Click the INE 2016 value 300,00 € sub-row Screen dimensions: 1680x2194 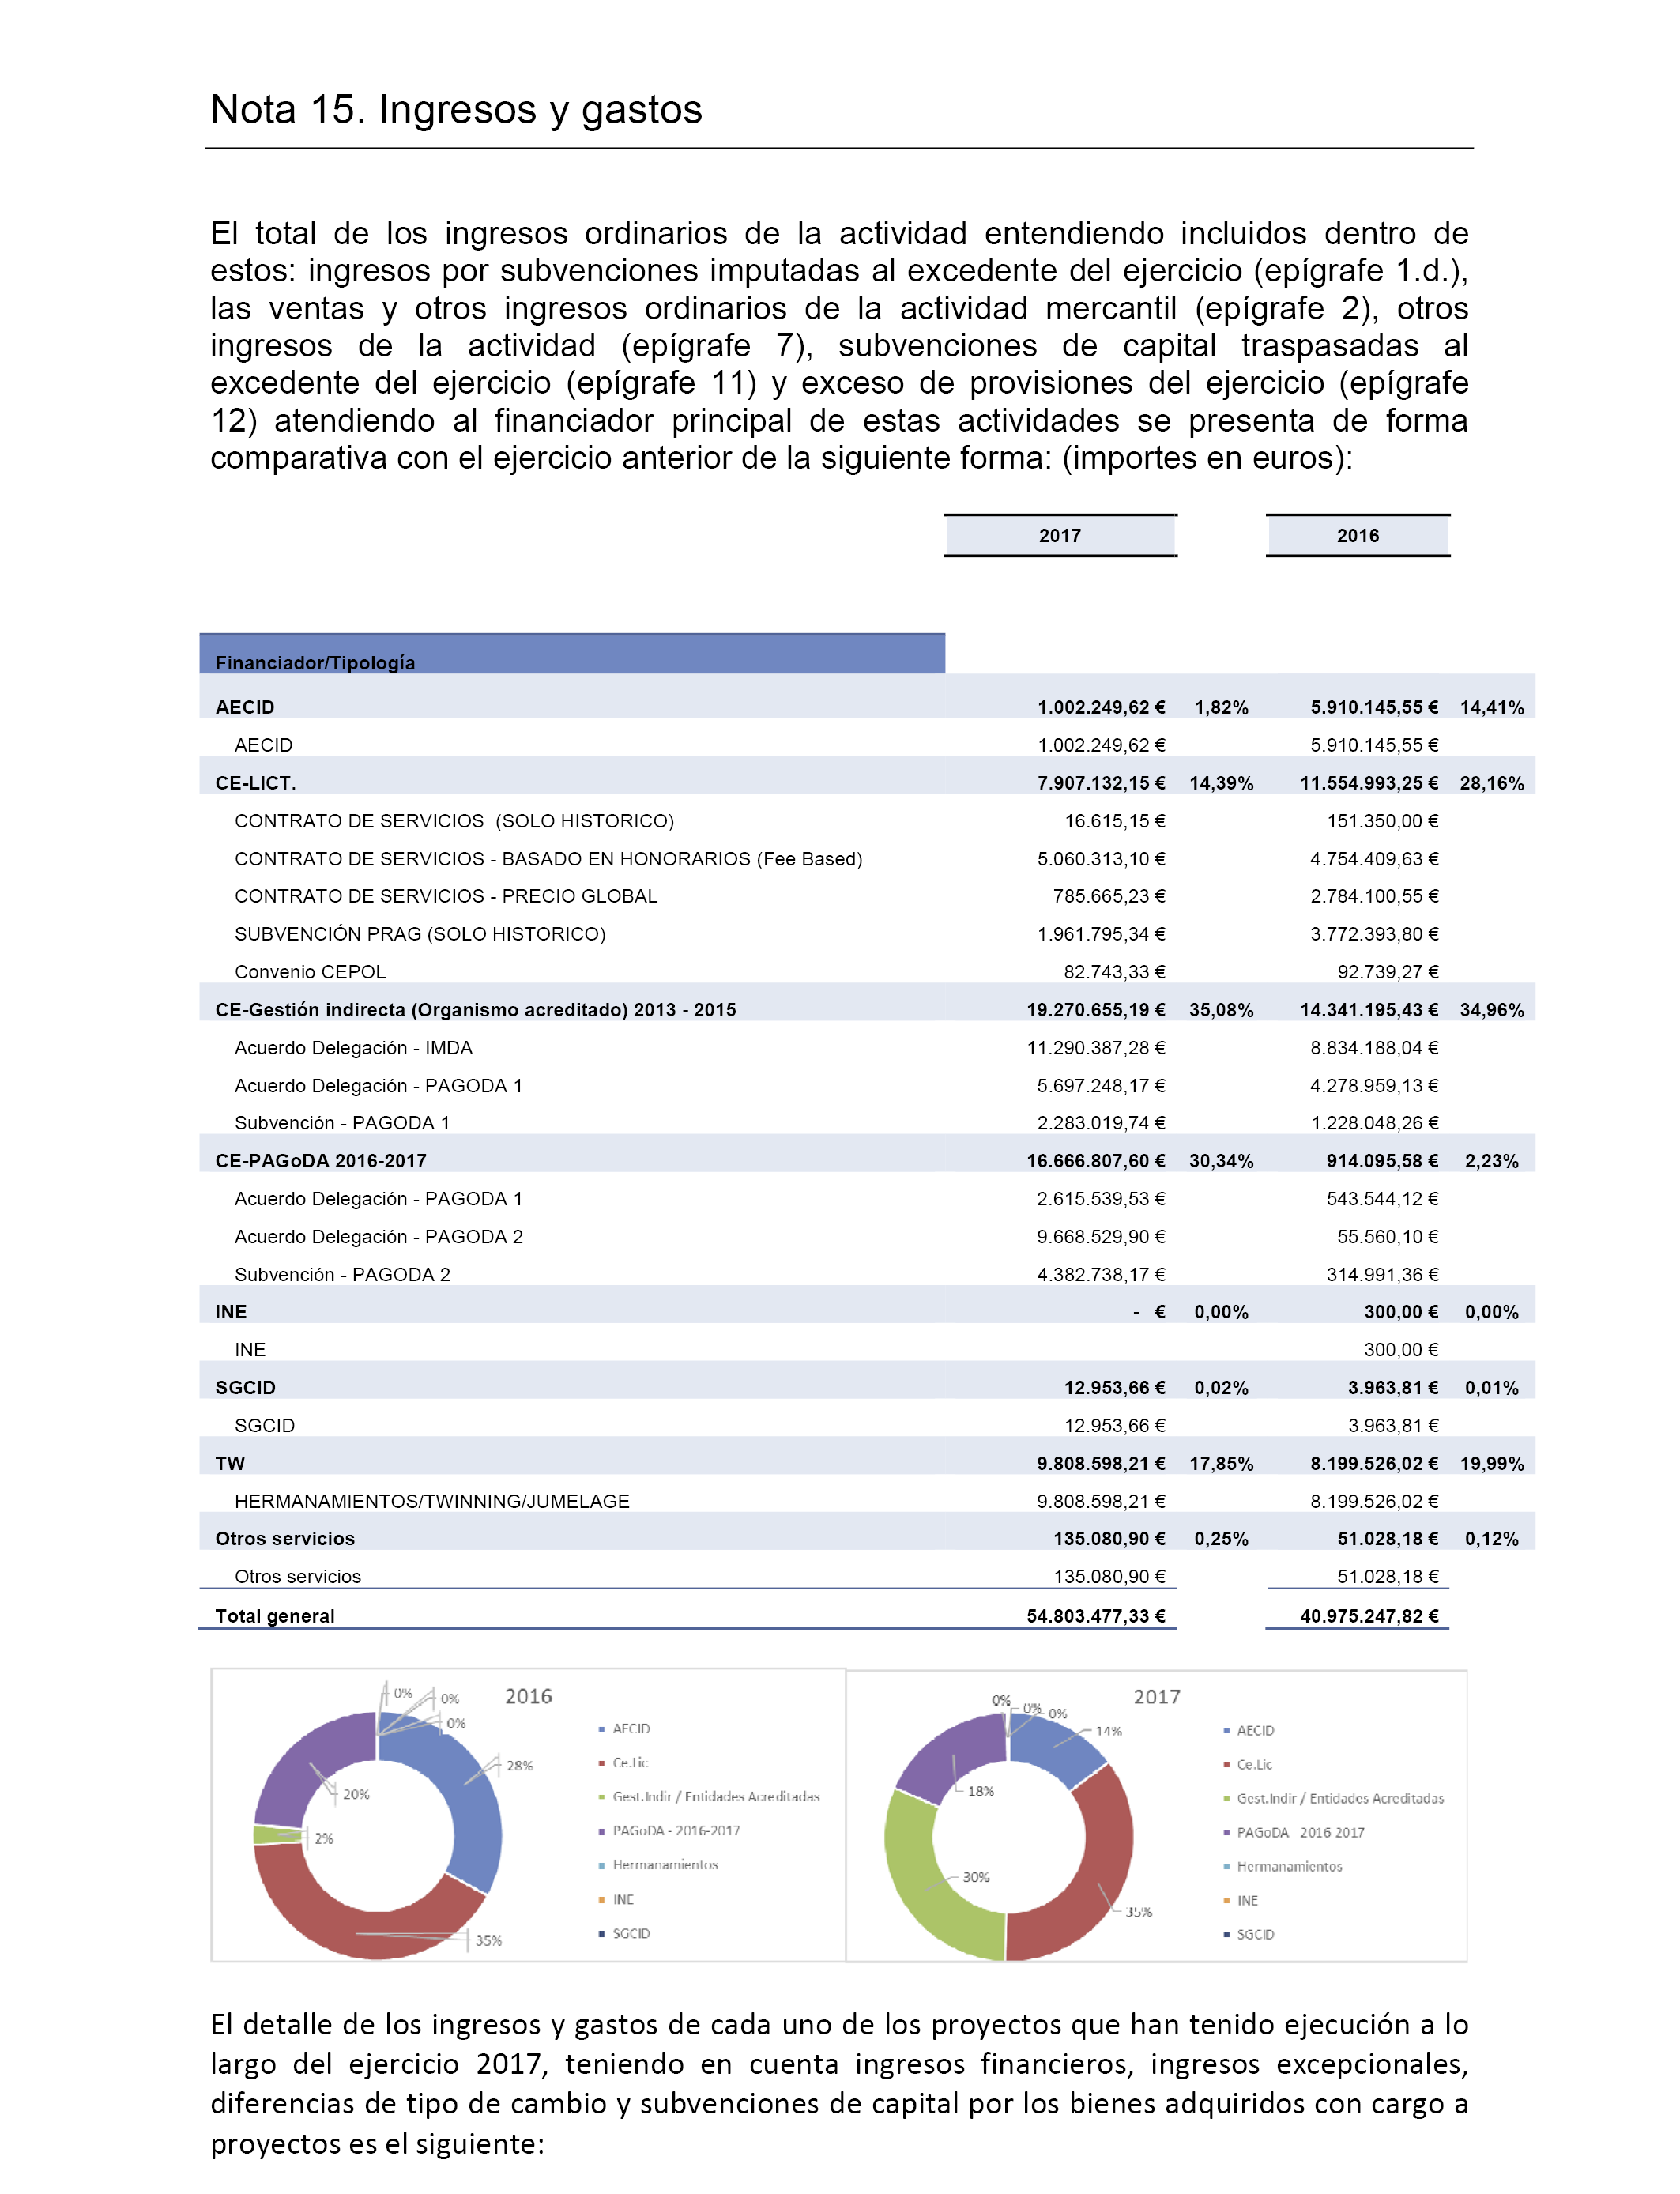point(1401,1350)
